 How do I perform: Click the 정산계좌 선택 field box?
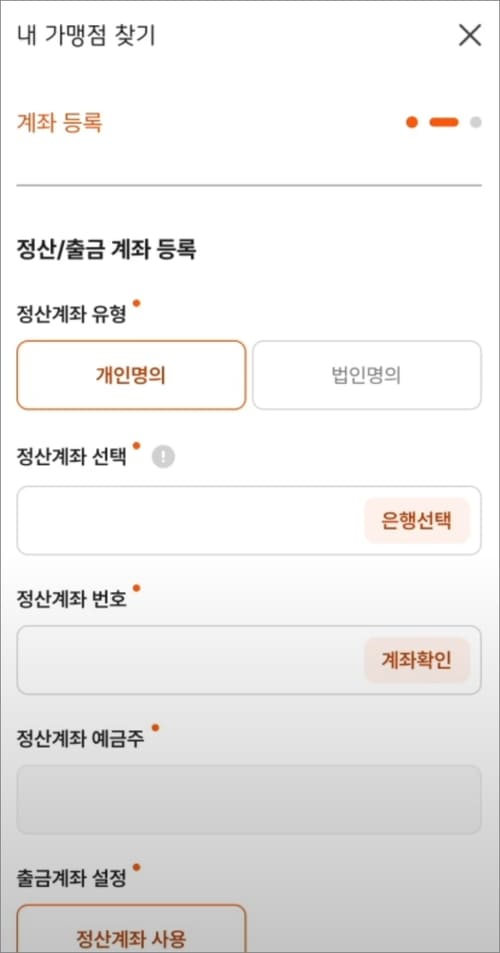(x=191, y=520)
